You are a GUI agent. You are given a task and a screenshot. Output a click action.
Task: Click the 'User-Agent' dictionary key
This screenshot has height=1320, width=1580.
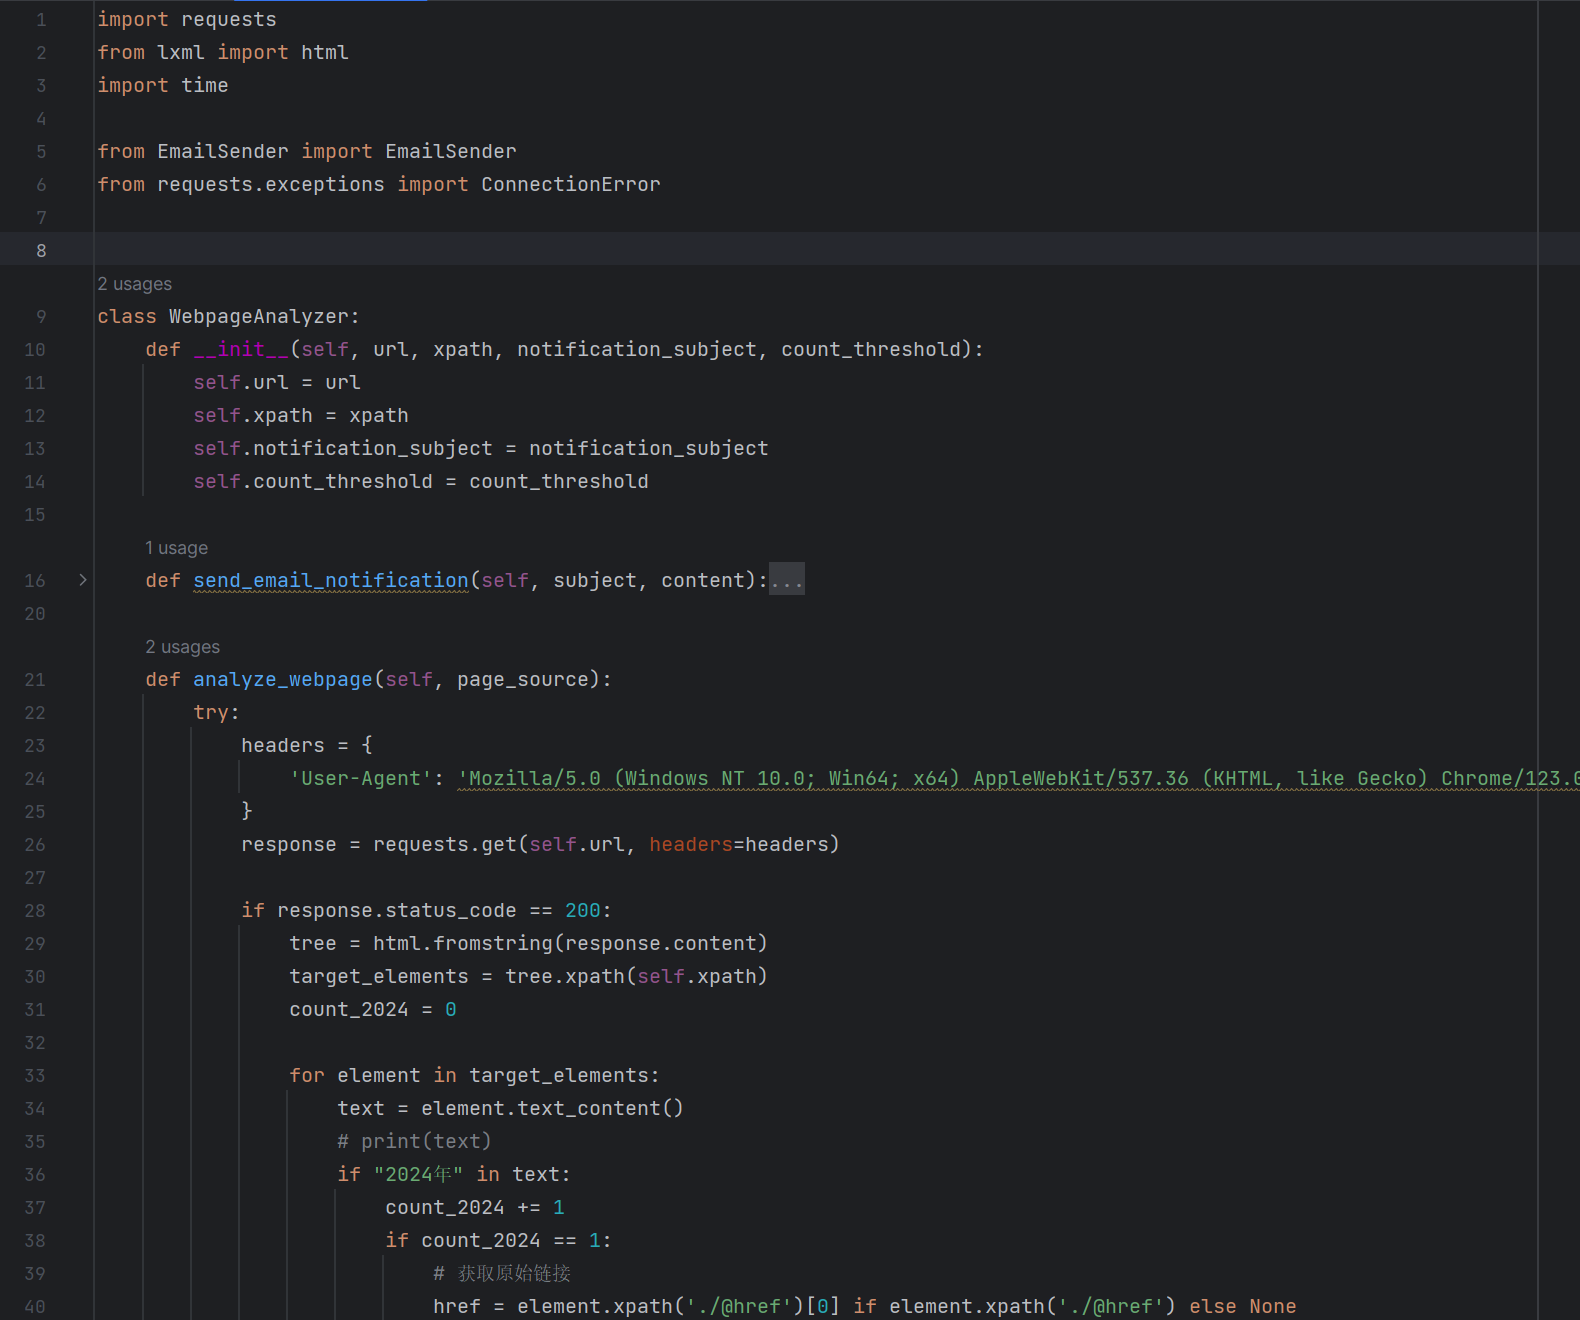(x=361, y=778)
